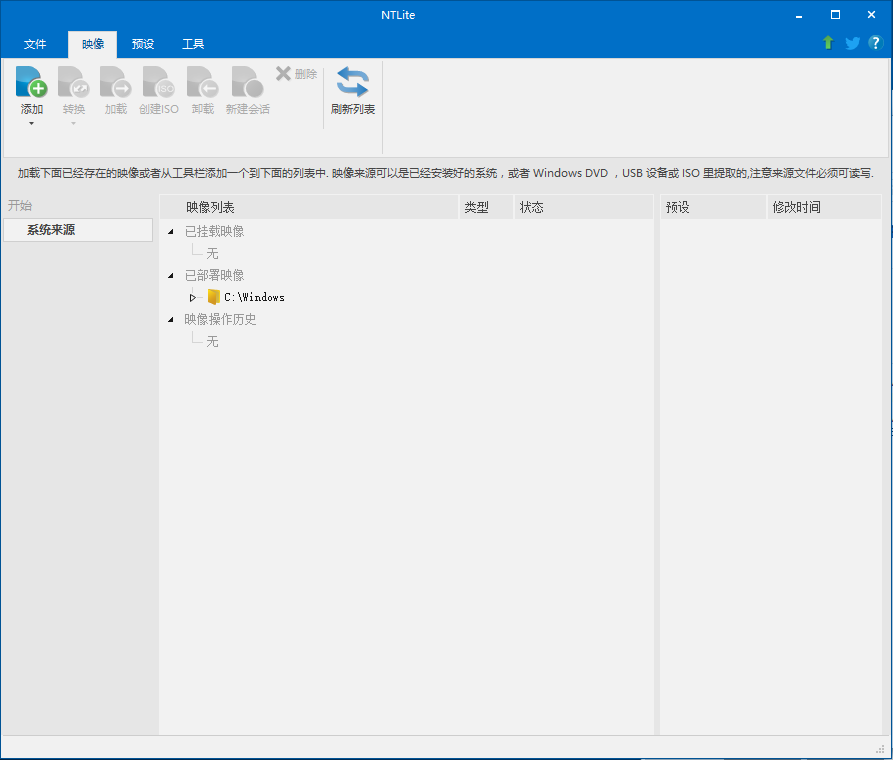Click the 已部署映像 label
The image size is (893, 760).
click(x=214, y=276)
